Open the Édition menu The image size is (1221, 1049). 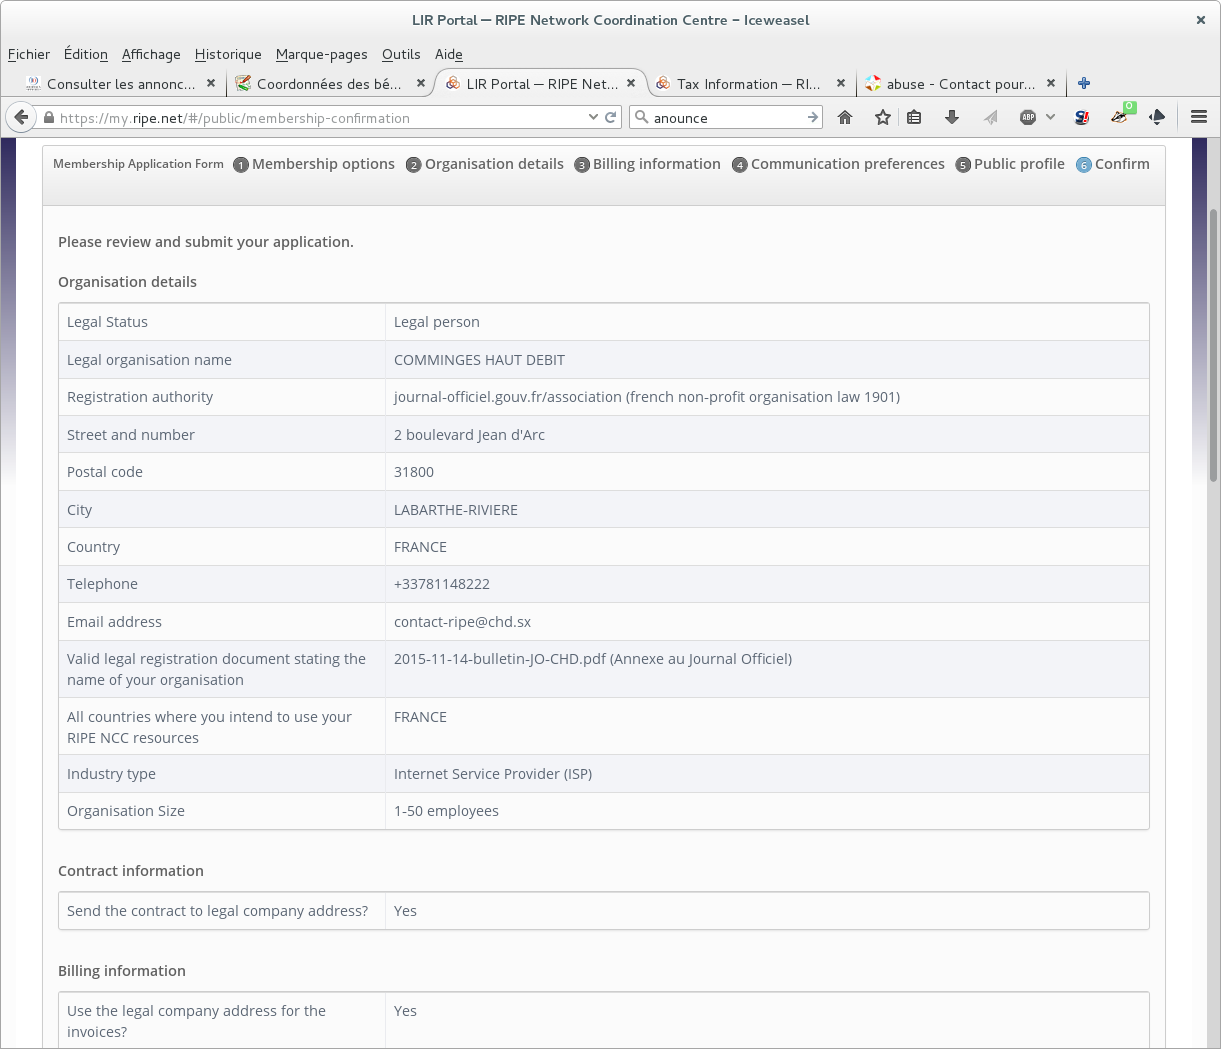[x=86, y=55]
